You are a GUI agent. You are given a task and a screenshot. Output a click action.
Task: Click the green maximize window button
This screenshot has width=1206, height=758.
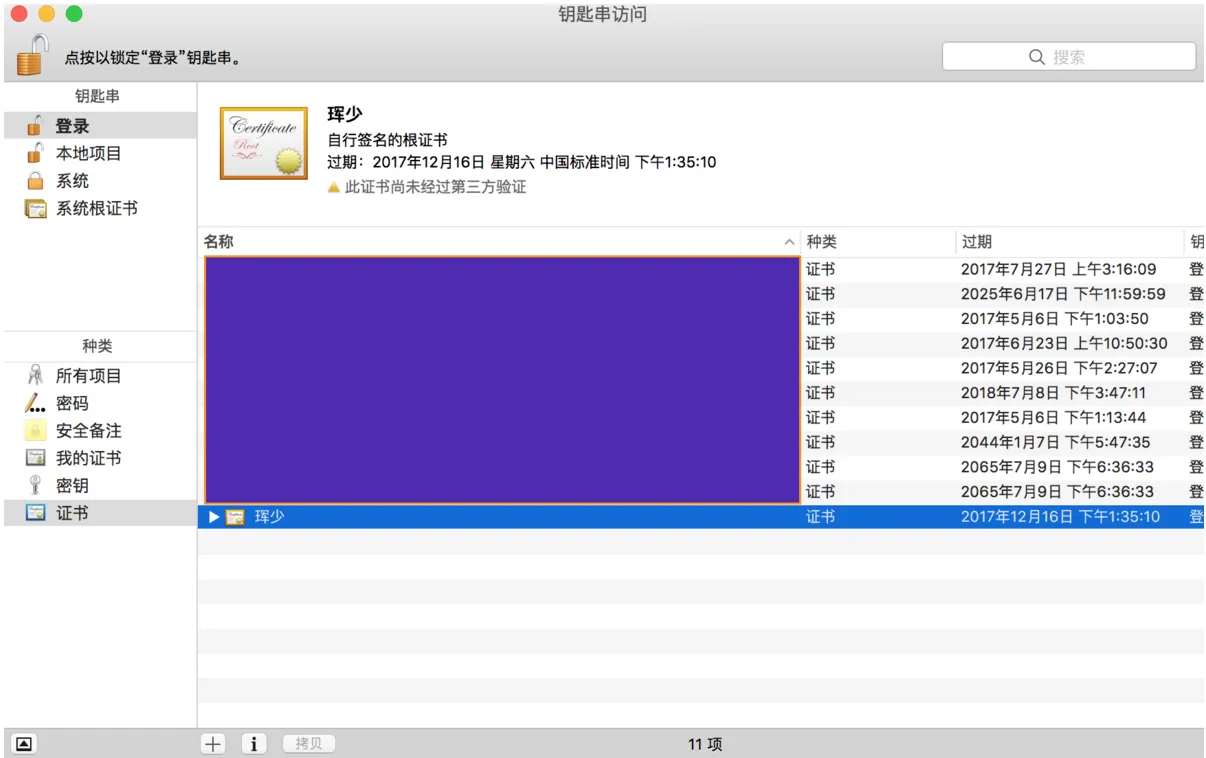click(x=73, y=14)
